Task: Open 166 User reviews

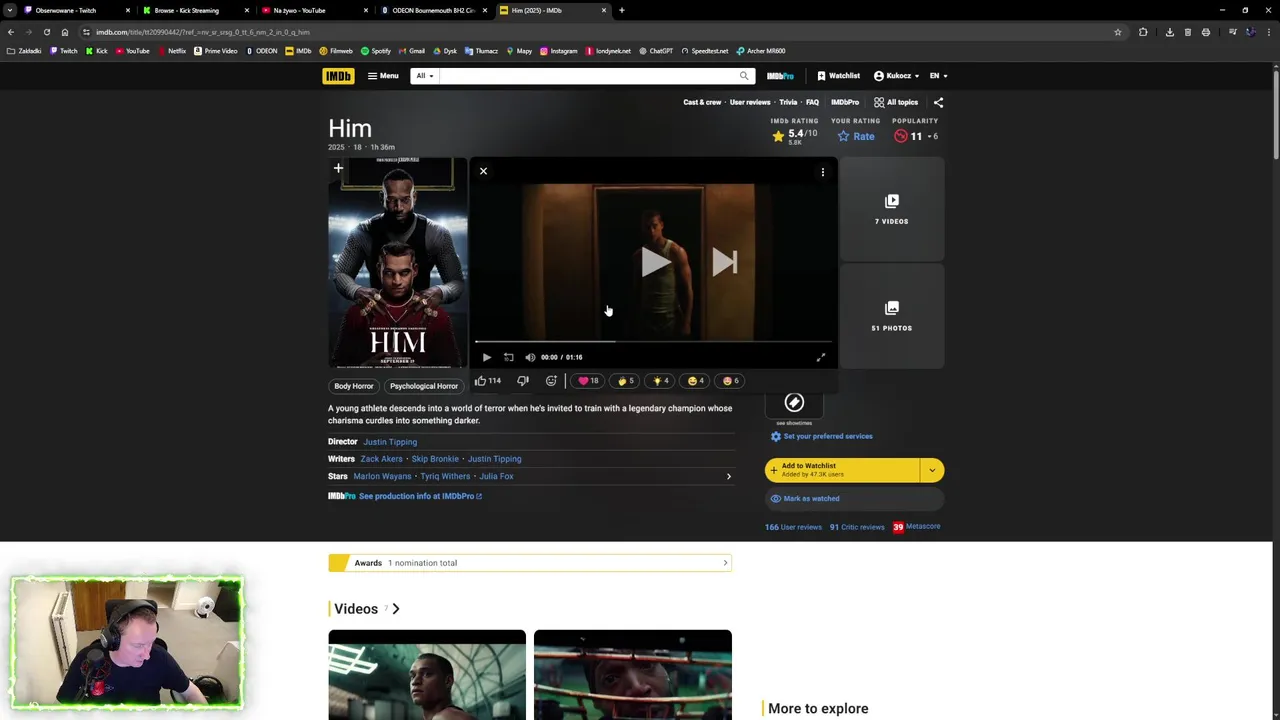Action: point(793,527)
